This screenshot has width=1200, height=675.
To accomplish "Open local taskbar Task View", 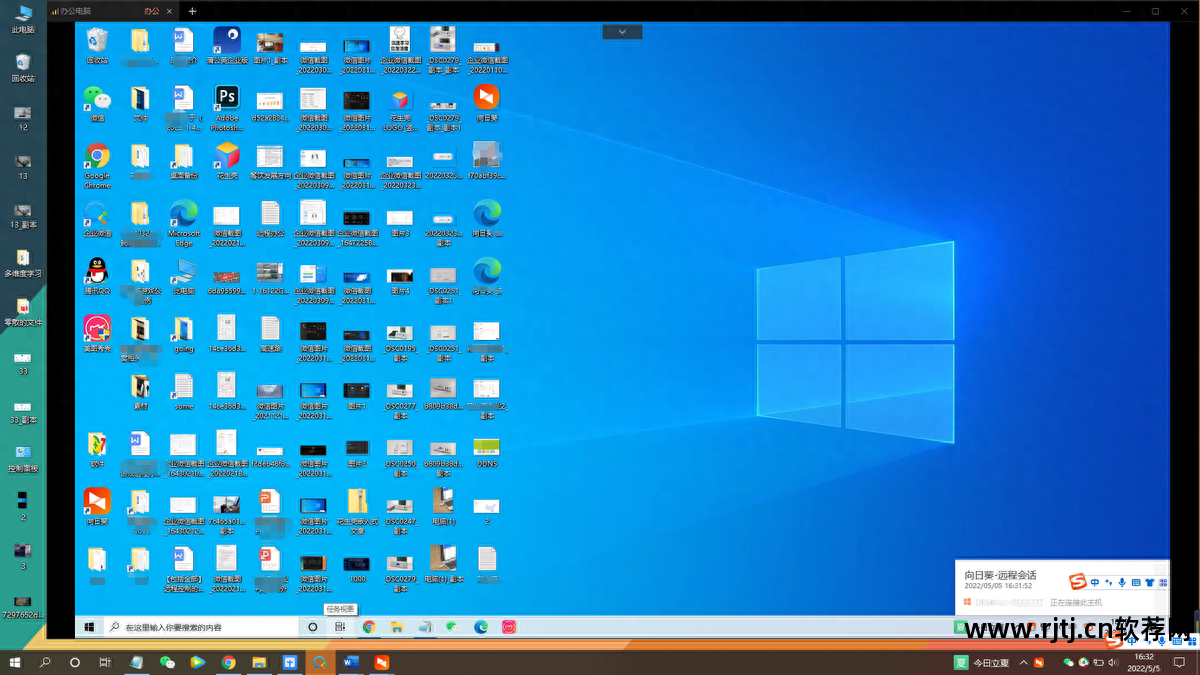I will tap(104, 662).
